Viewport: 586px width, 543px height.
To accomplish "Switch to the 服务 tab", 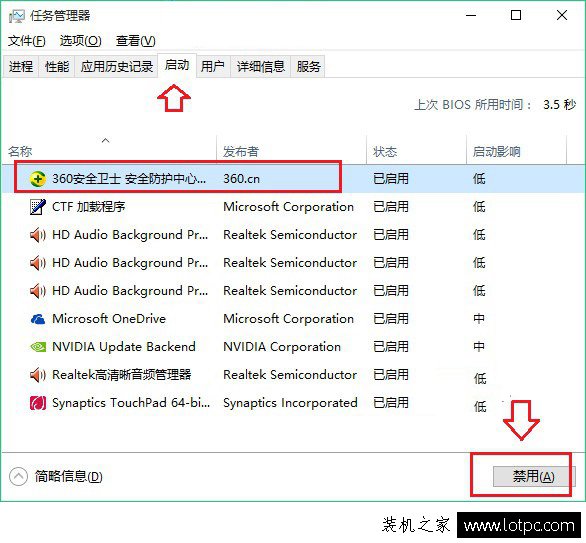I will click(x=308, y=67).
